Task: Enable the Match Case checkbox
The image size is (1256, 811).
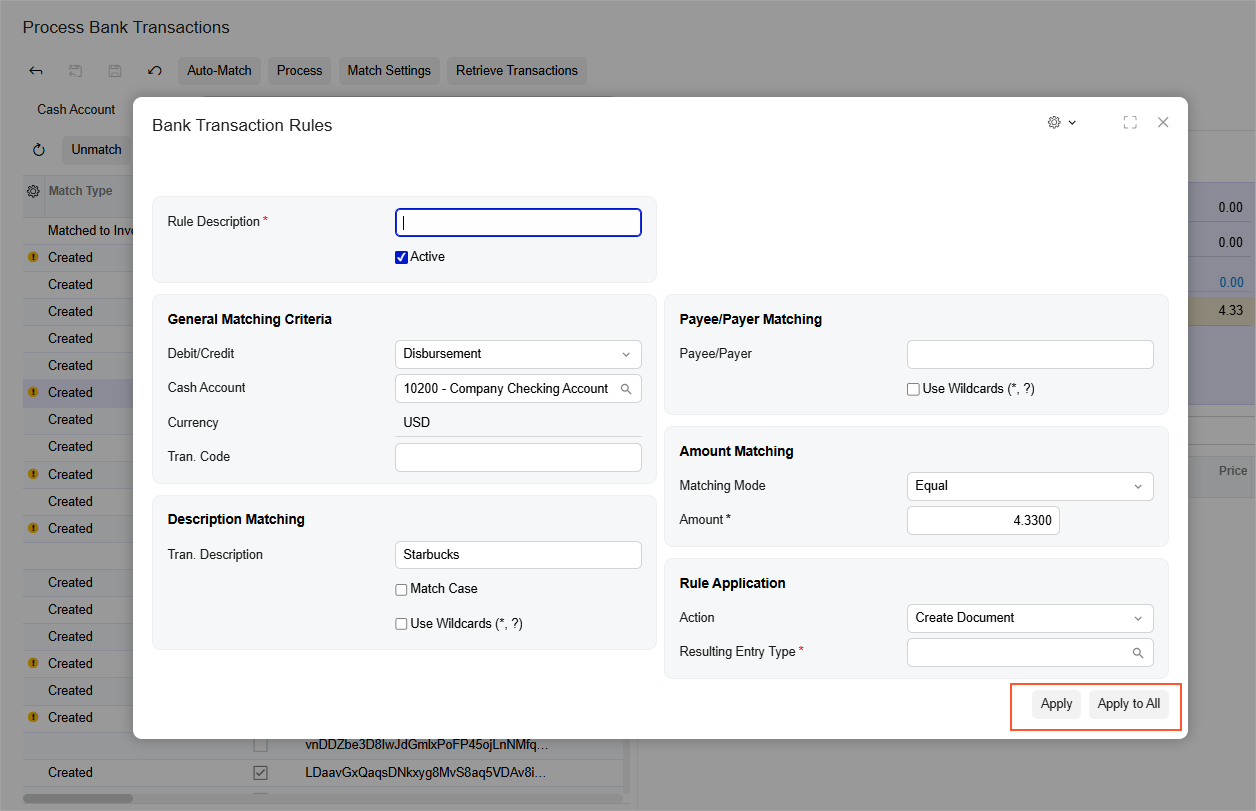Action: (402, 590)
